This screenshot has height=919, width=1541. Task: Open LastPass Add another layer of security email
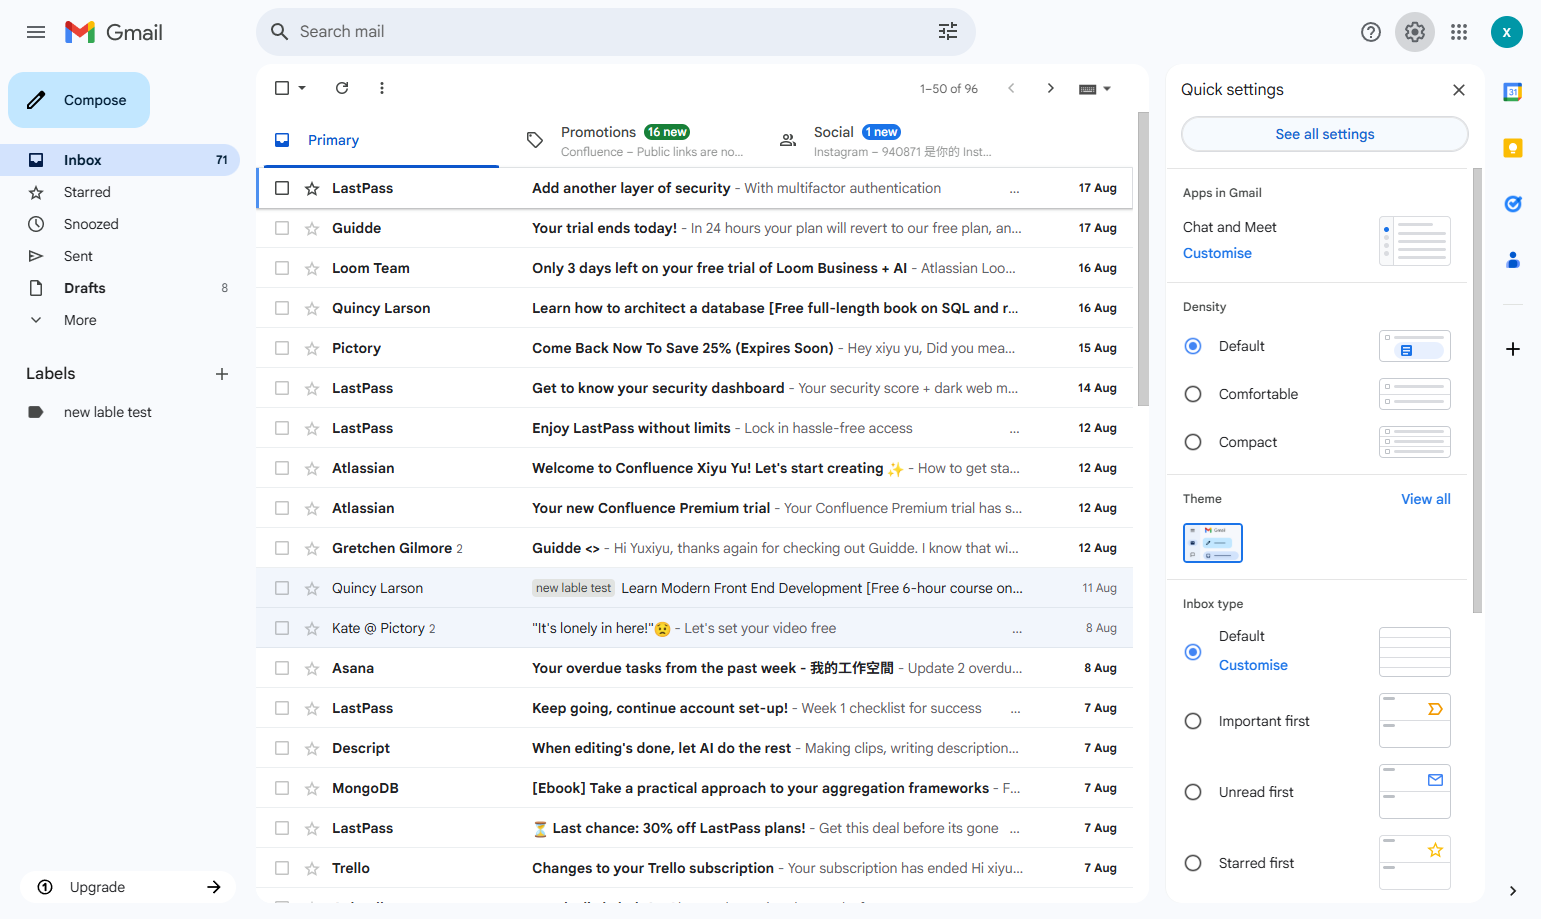[695, 188]
